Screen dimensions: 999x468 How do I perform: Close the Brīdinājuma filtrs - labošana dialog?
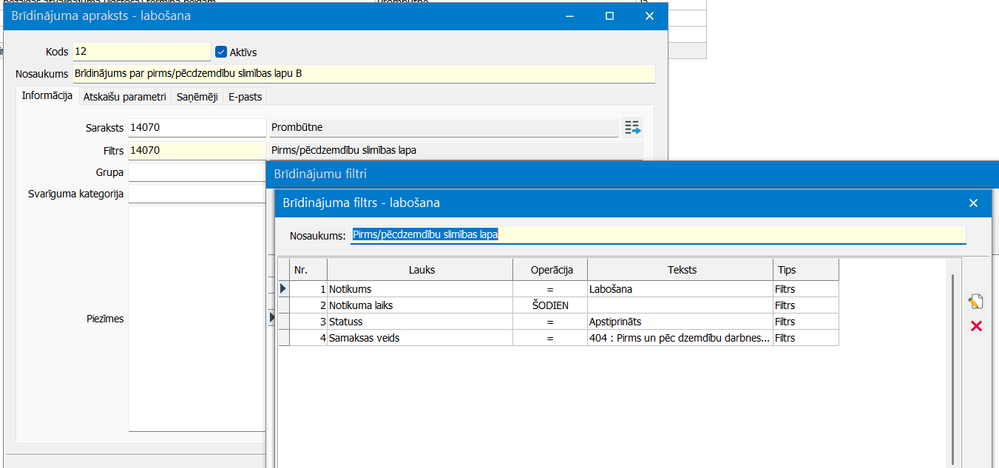(973, 203)
